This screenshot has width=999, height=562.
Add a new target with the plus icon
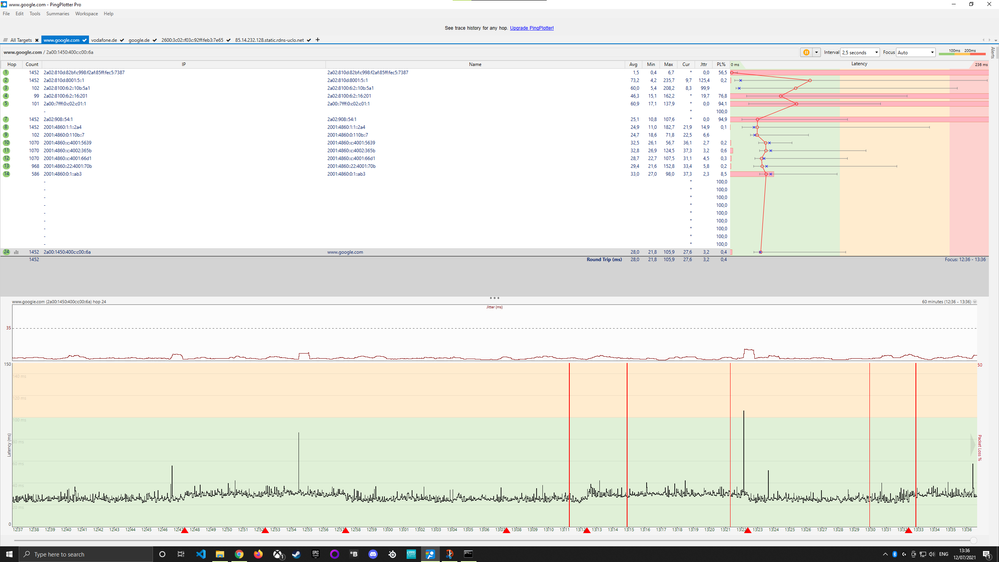point(318,40)
